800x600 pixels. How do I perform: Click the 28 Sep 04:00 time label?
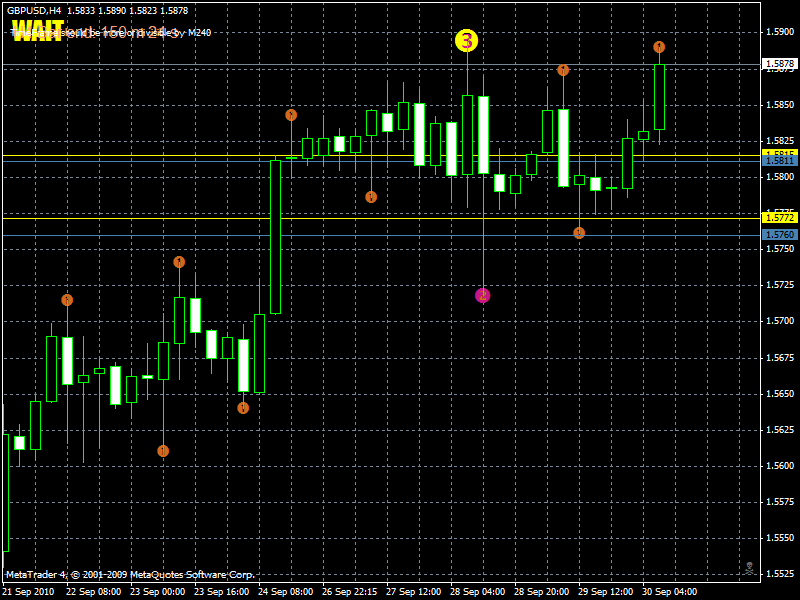[478, 592]
